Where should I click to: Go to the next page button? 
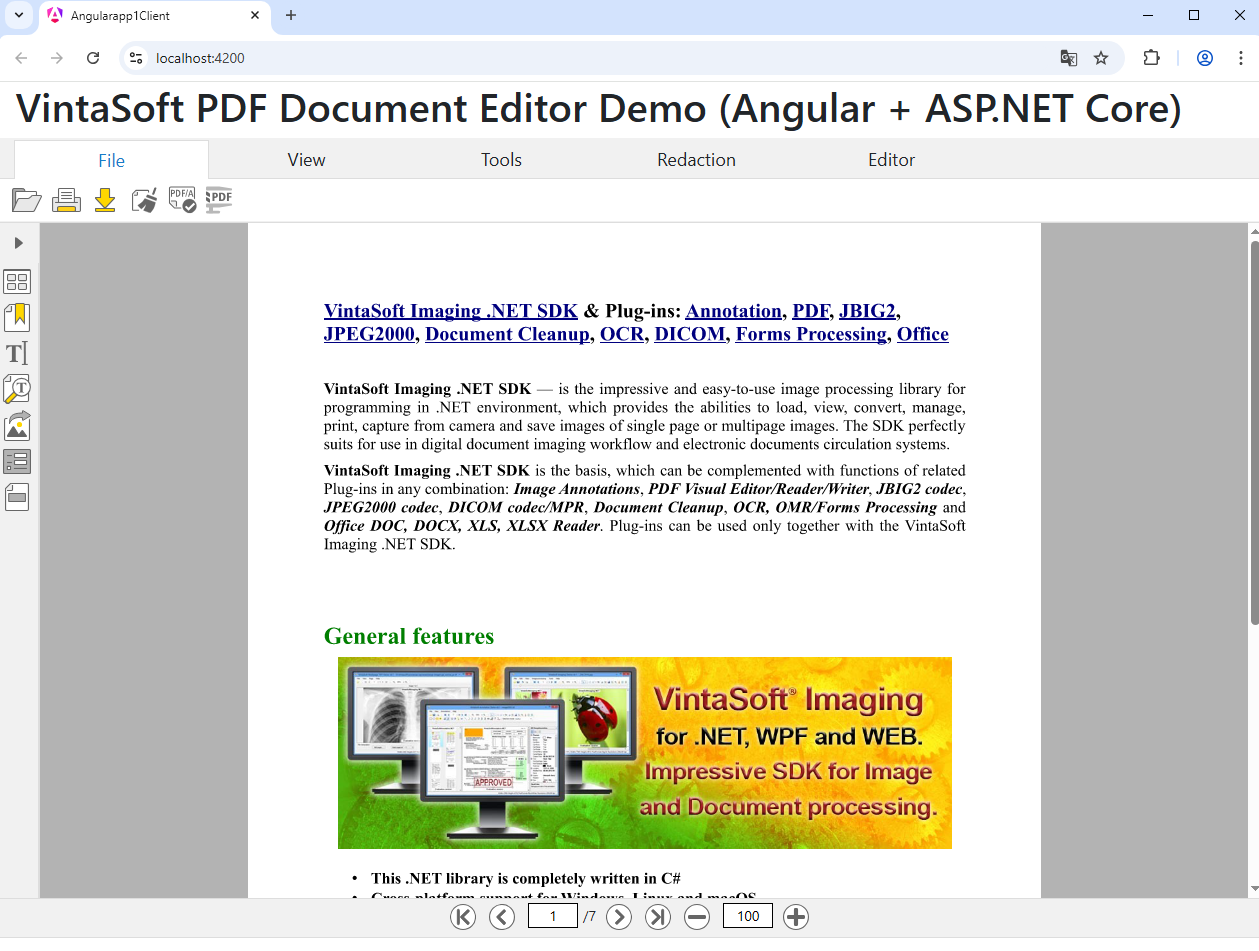coord(619,916)
